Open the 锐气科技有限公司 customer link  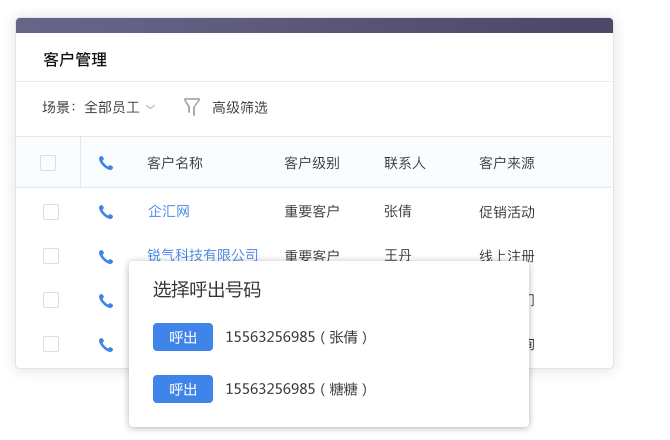click(203, 256)
